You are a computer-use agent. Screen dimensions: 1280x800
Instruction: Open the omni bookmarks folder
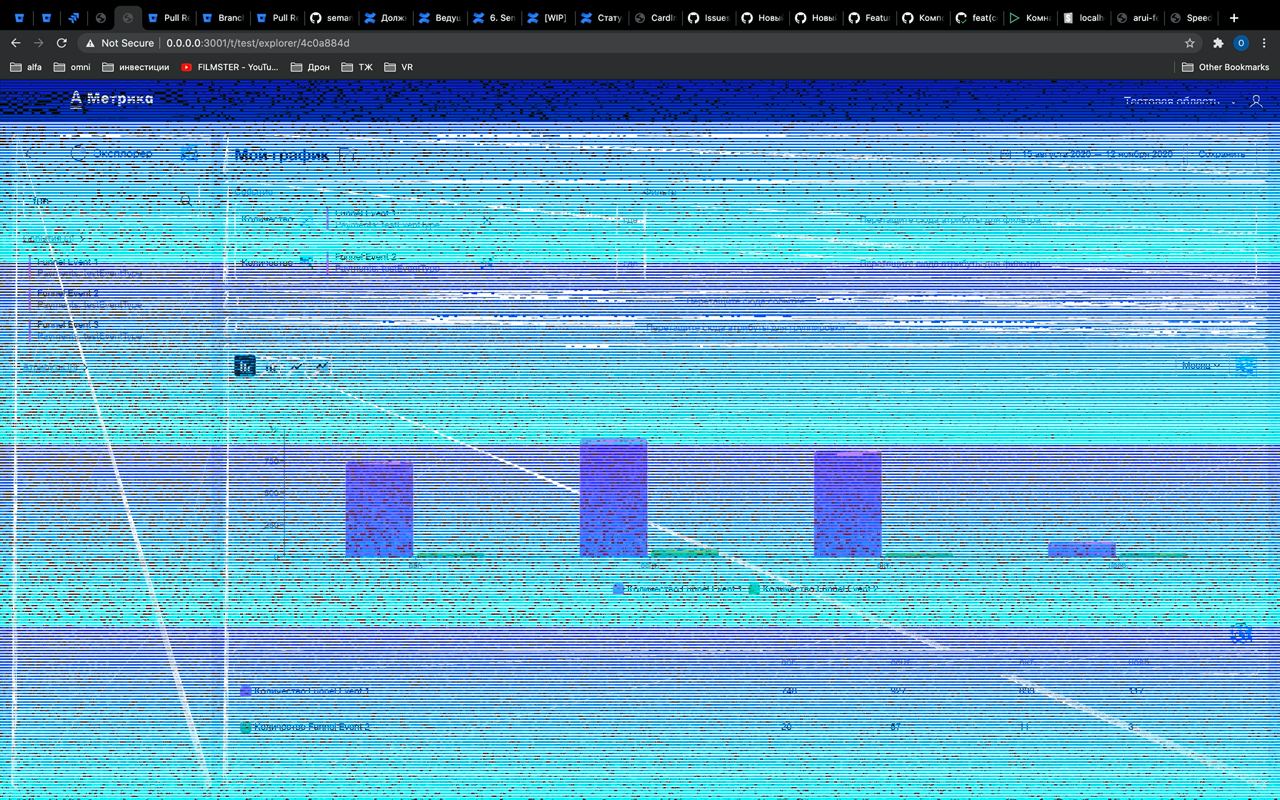(72, 67)
